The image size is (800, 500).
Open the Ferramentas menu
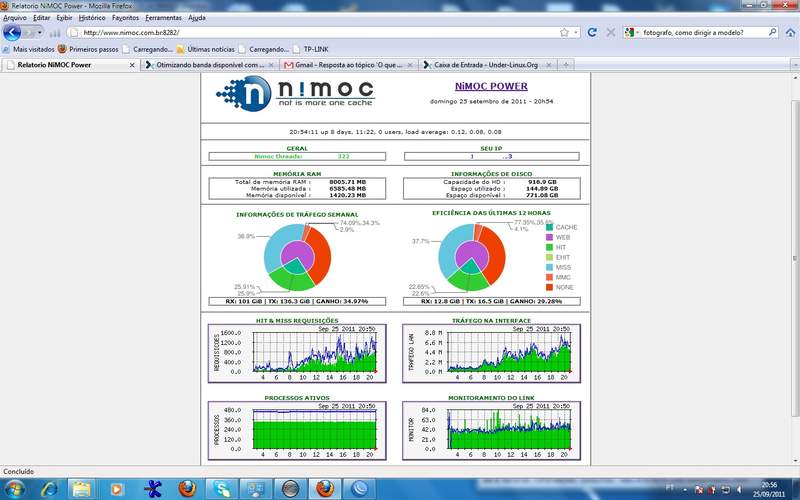tap(163, 18)
